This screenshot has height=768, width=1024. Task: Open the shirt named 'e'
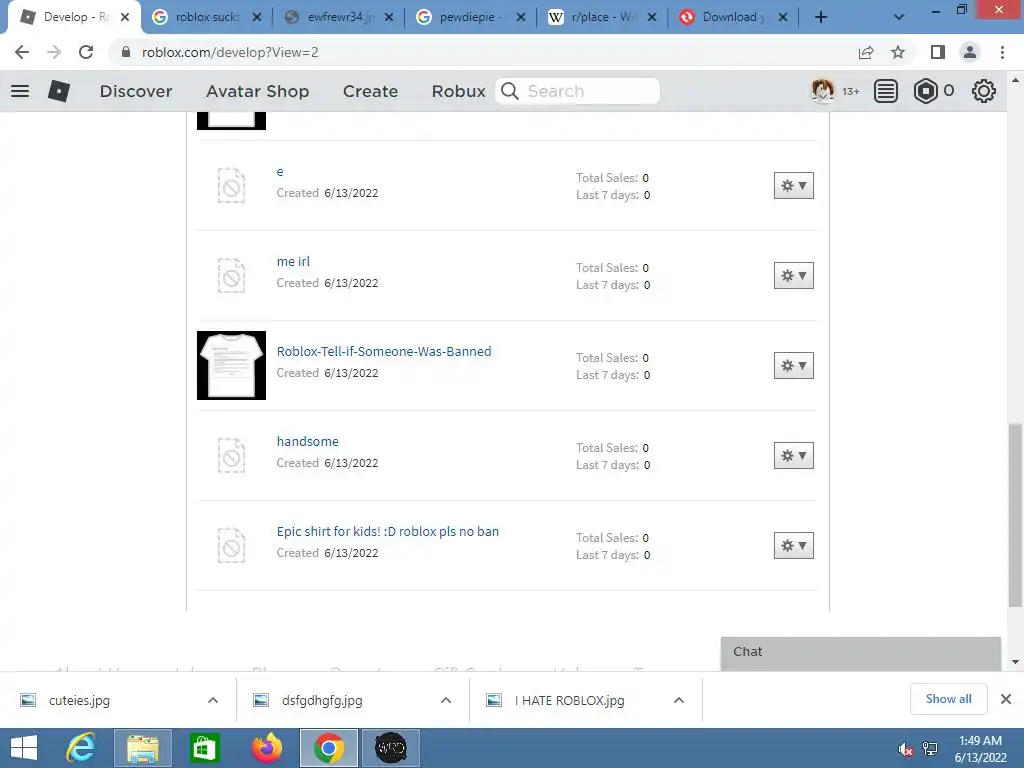coord(280,172)
